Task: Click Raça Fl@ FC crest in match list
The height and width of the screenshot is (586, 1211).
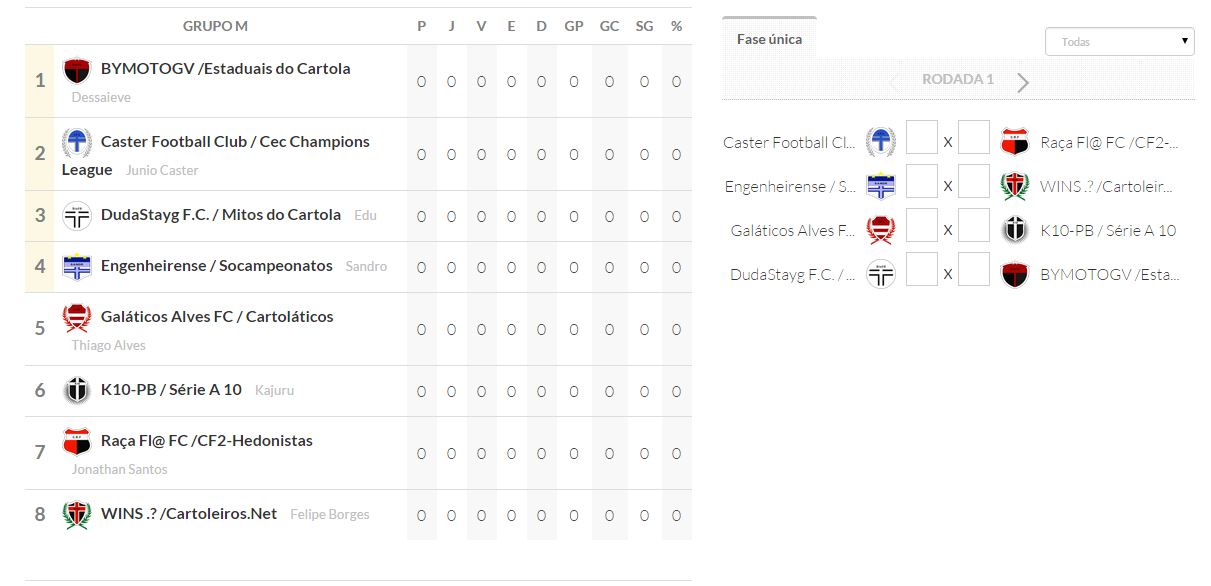Action: point(1015,142)
